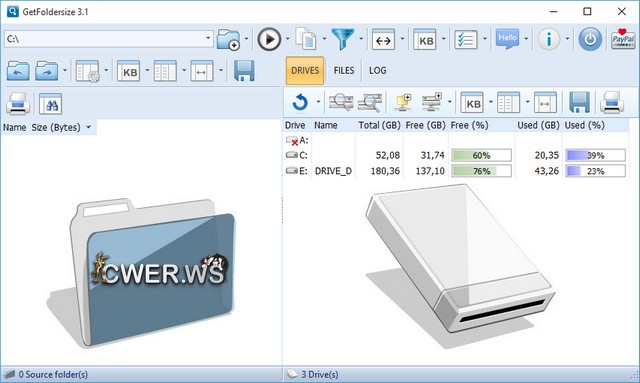The height and width of the screenshot is (383, 640).
Task: Navigate back with folder left-arrow icon
Action: point(18,71)
